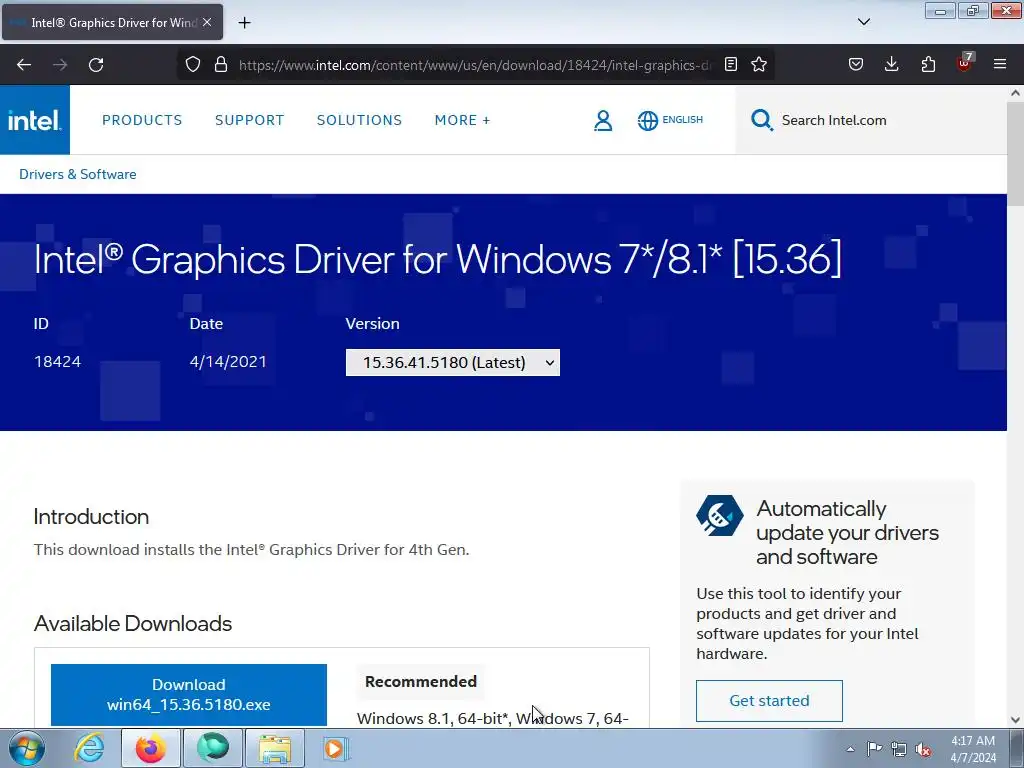Bookmark this page with the star icon
The image size is (1024, 768).
click(x=759, y=64)
